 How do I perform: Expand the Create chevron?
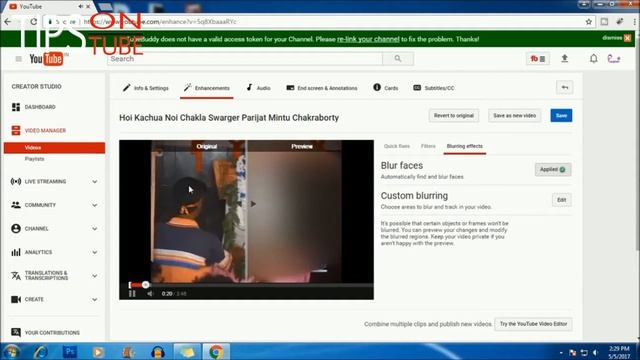(x=95, y=300)
